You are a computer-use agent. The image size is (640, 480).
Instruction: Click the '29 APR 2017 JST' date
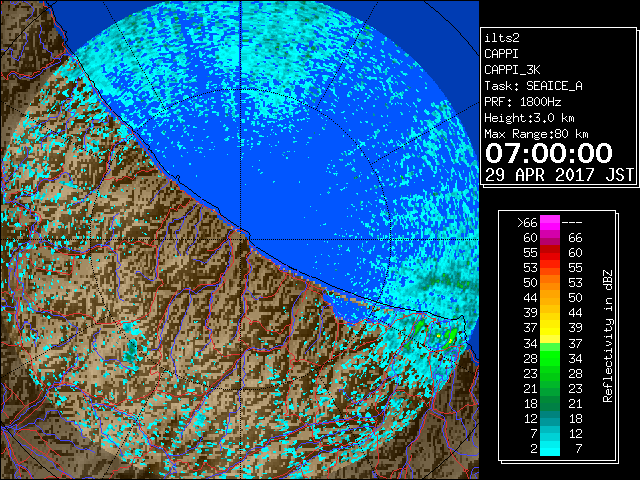(560, 175)
